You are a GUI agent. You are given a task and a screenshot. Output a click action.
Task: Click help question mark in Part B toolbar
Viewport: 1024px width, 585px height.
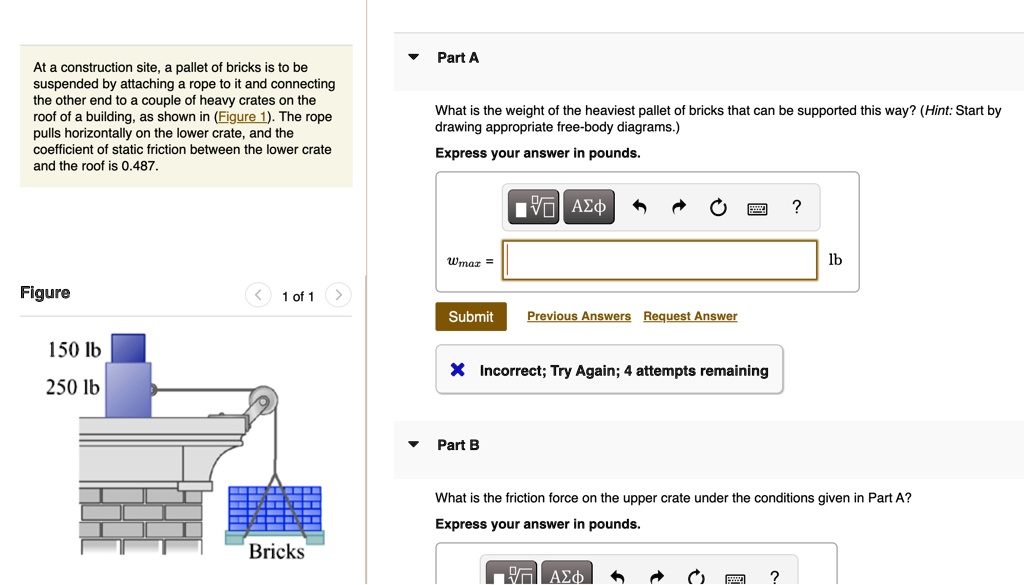coord(774,577)
